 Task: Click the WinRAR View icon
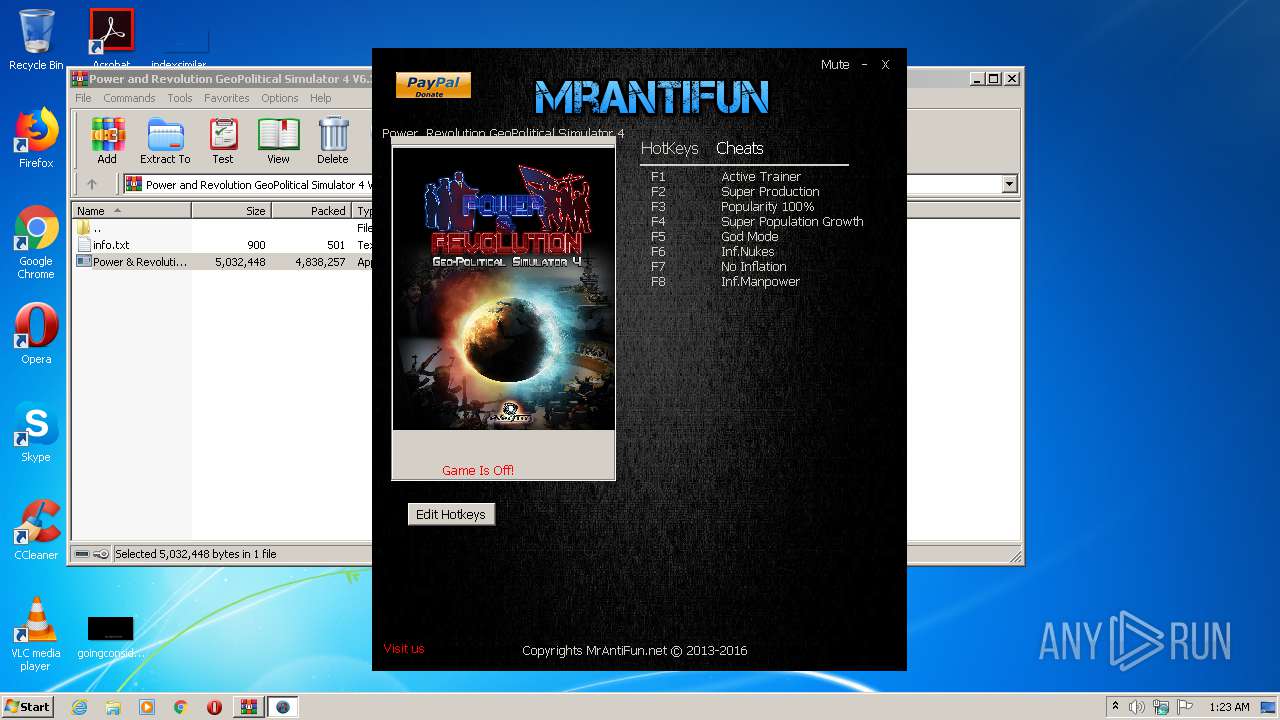(x=278, y=141)
